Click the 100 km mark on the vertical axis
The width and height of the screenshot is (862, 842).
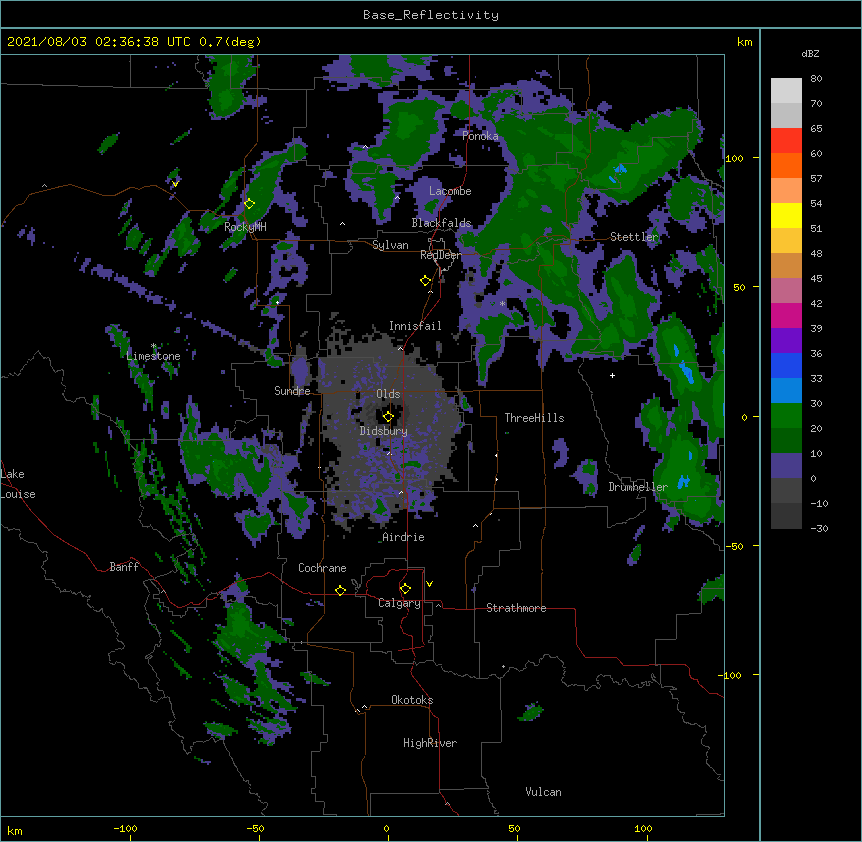coord(734,158)
